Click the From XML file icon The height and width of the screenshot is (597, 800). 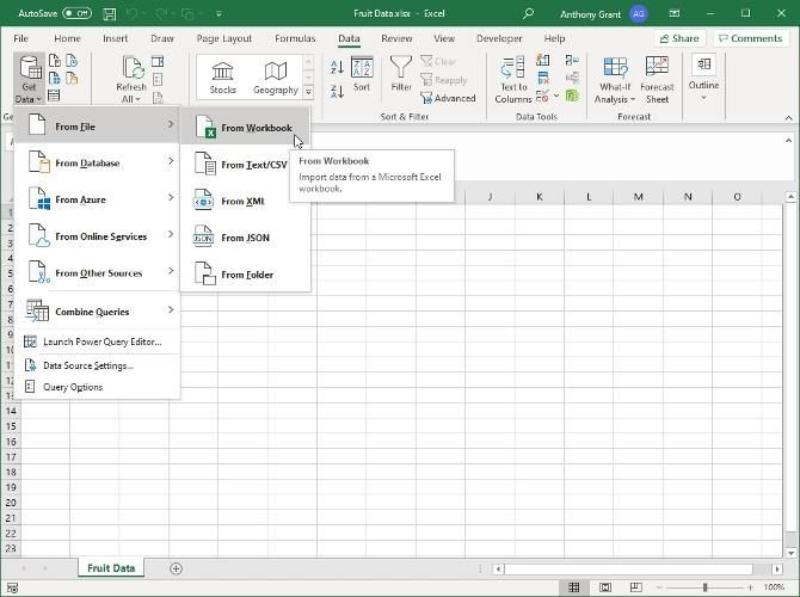point(204,201)
